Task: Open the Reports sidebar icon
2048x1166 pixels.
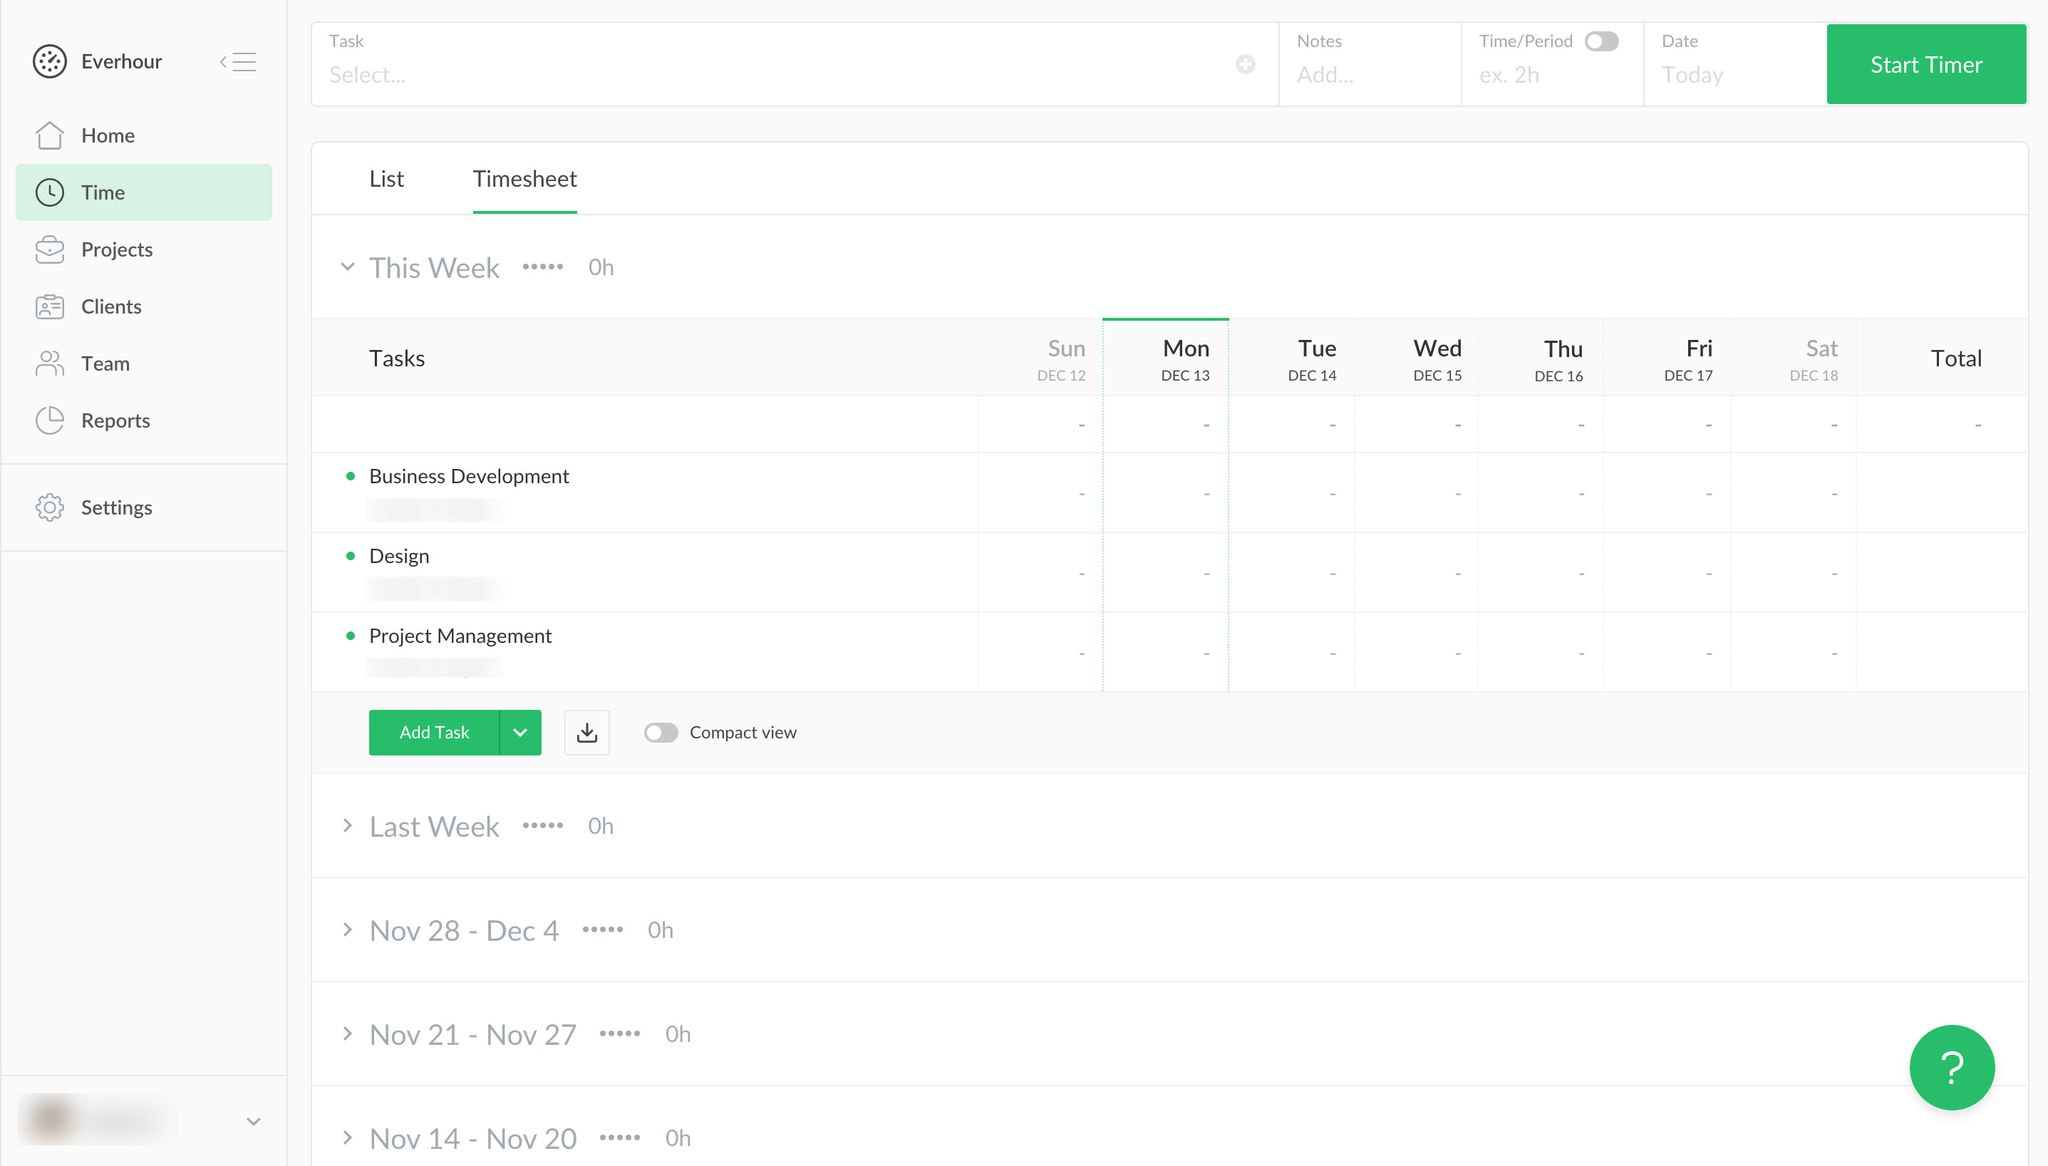Action: coord(49,420)
